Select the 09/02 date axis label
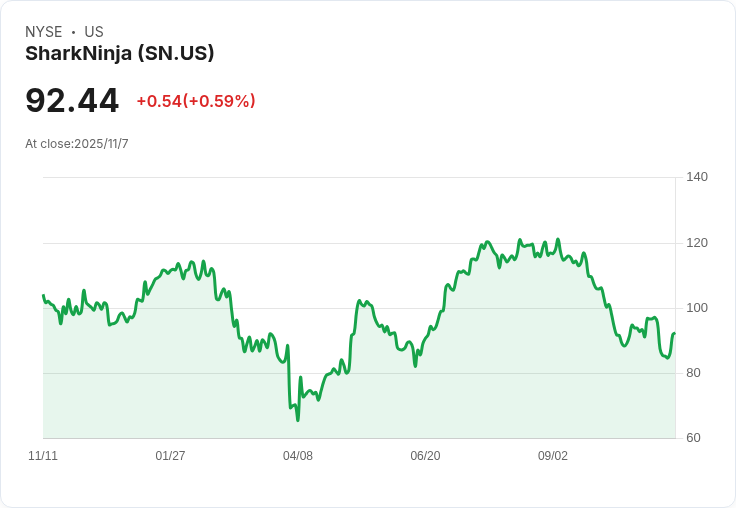 coord(553,456)
